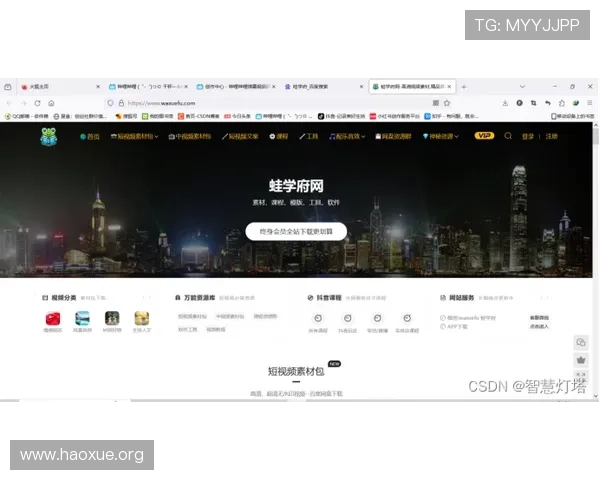The height and width of the screenshot is (480, 600).
Task: Open the 工具 nav item
Action: pos(309,136)
